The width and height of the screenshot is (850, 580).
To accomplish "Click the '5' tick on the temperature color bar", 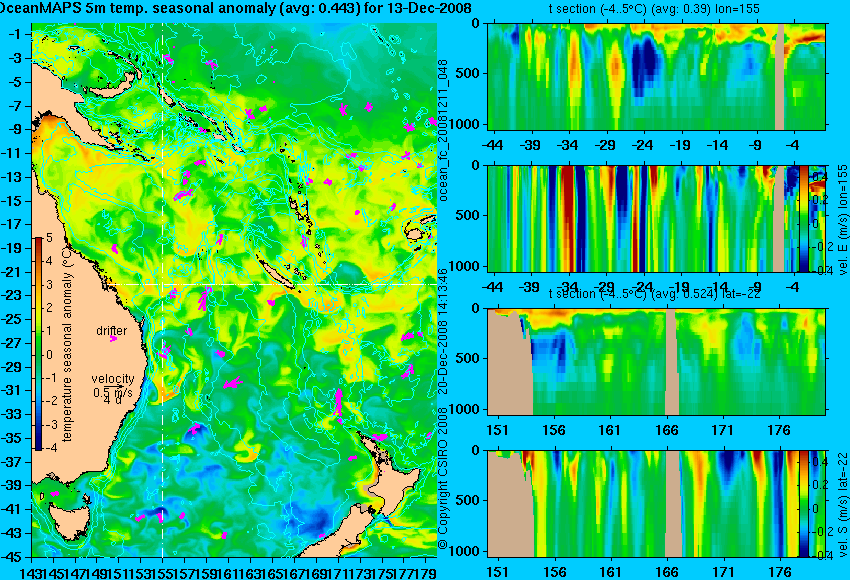I will (49, 238).
